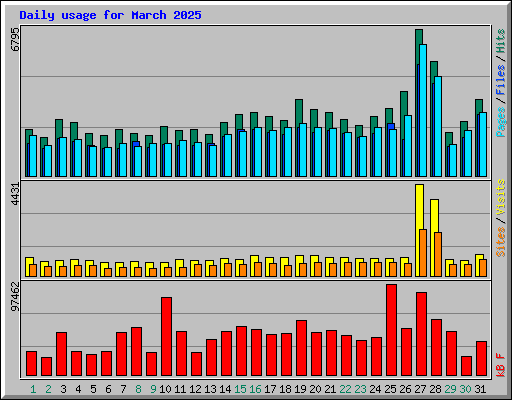The width and height of the screenshot is (512, 400).
Task: Click the 'Hits' legend label
Action: [x=501, y=41]
